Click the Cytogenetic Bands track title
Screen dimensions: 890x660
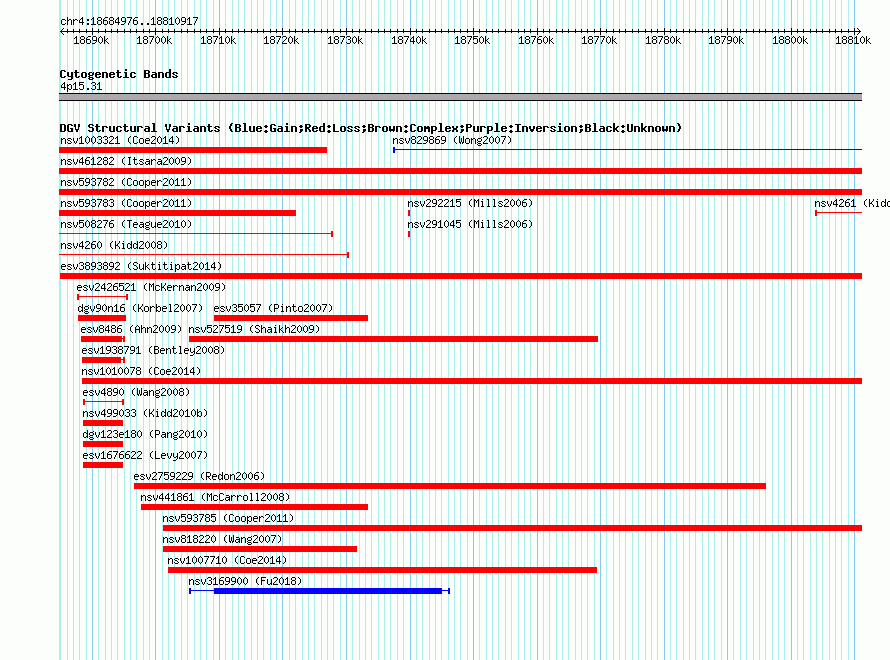[119, 74]
